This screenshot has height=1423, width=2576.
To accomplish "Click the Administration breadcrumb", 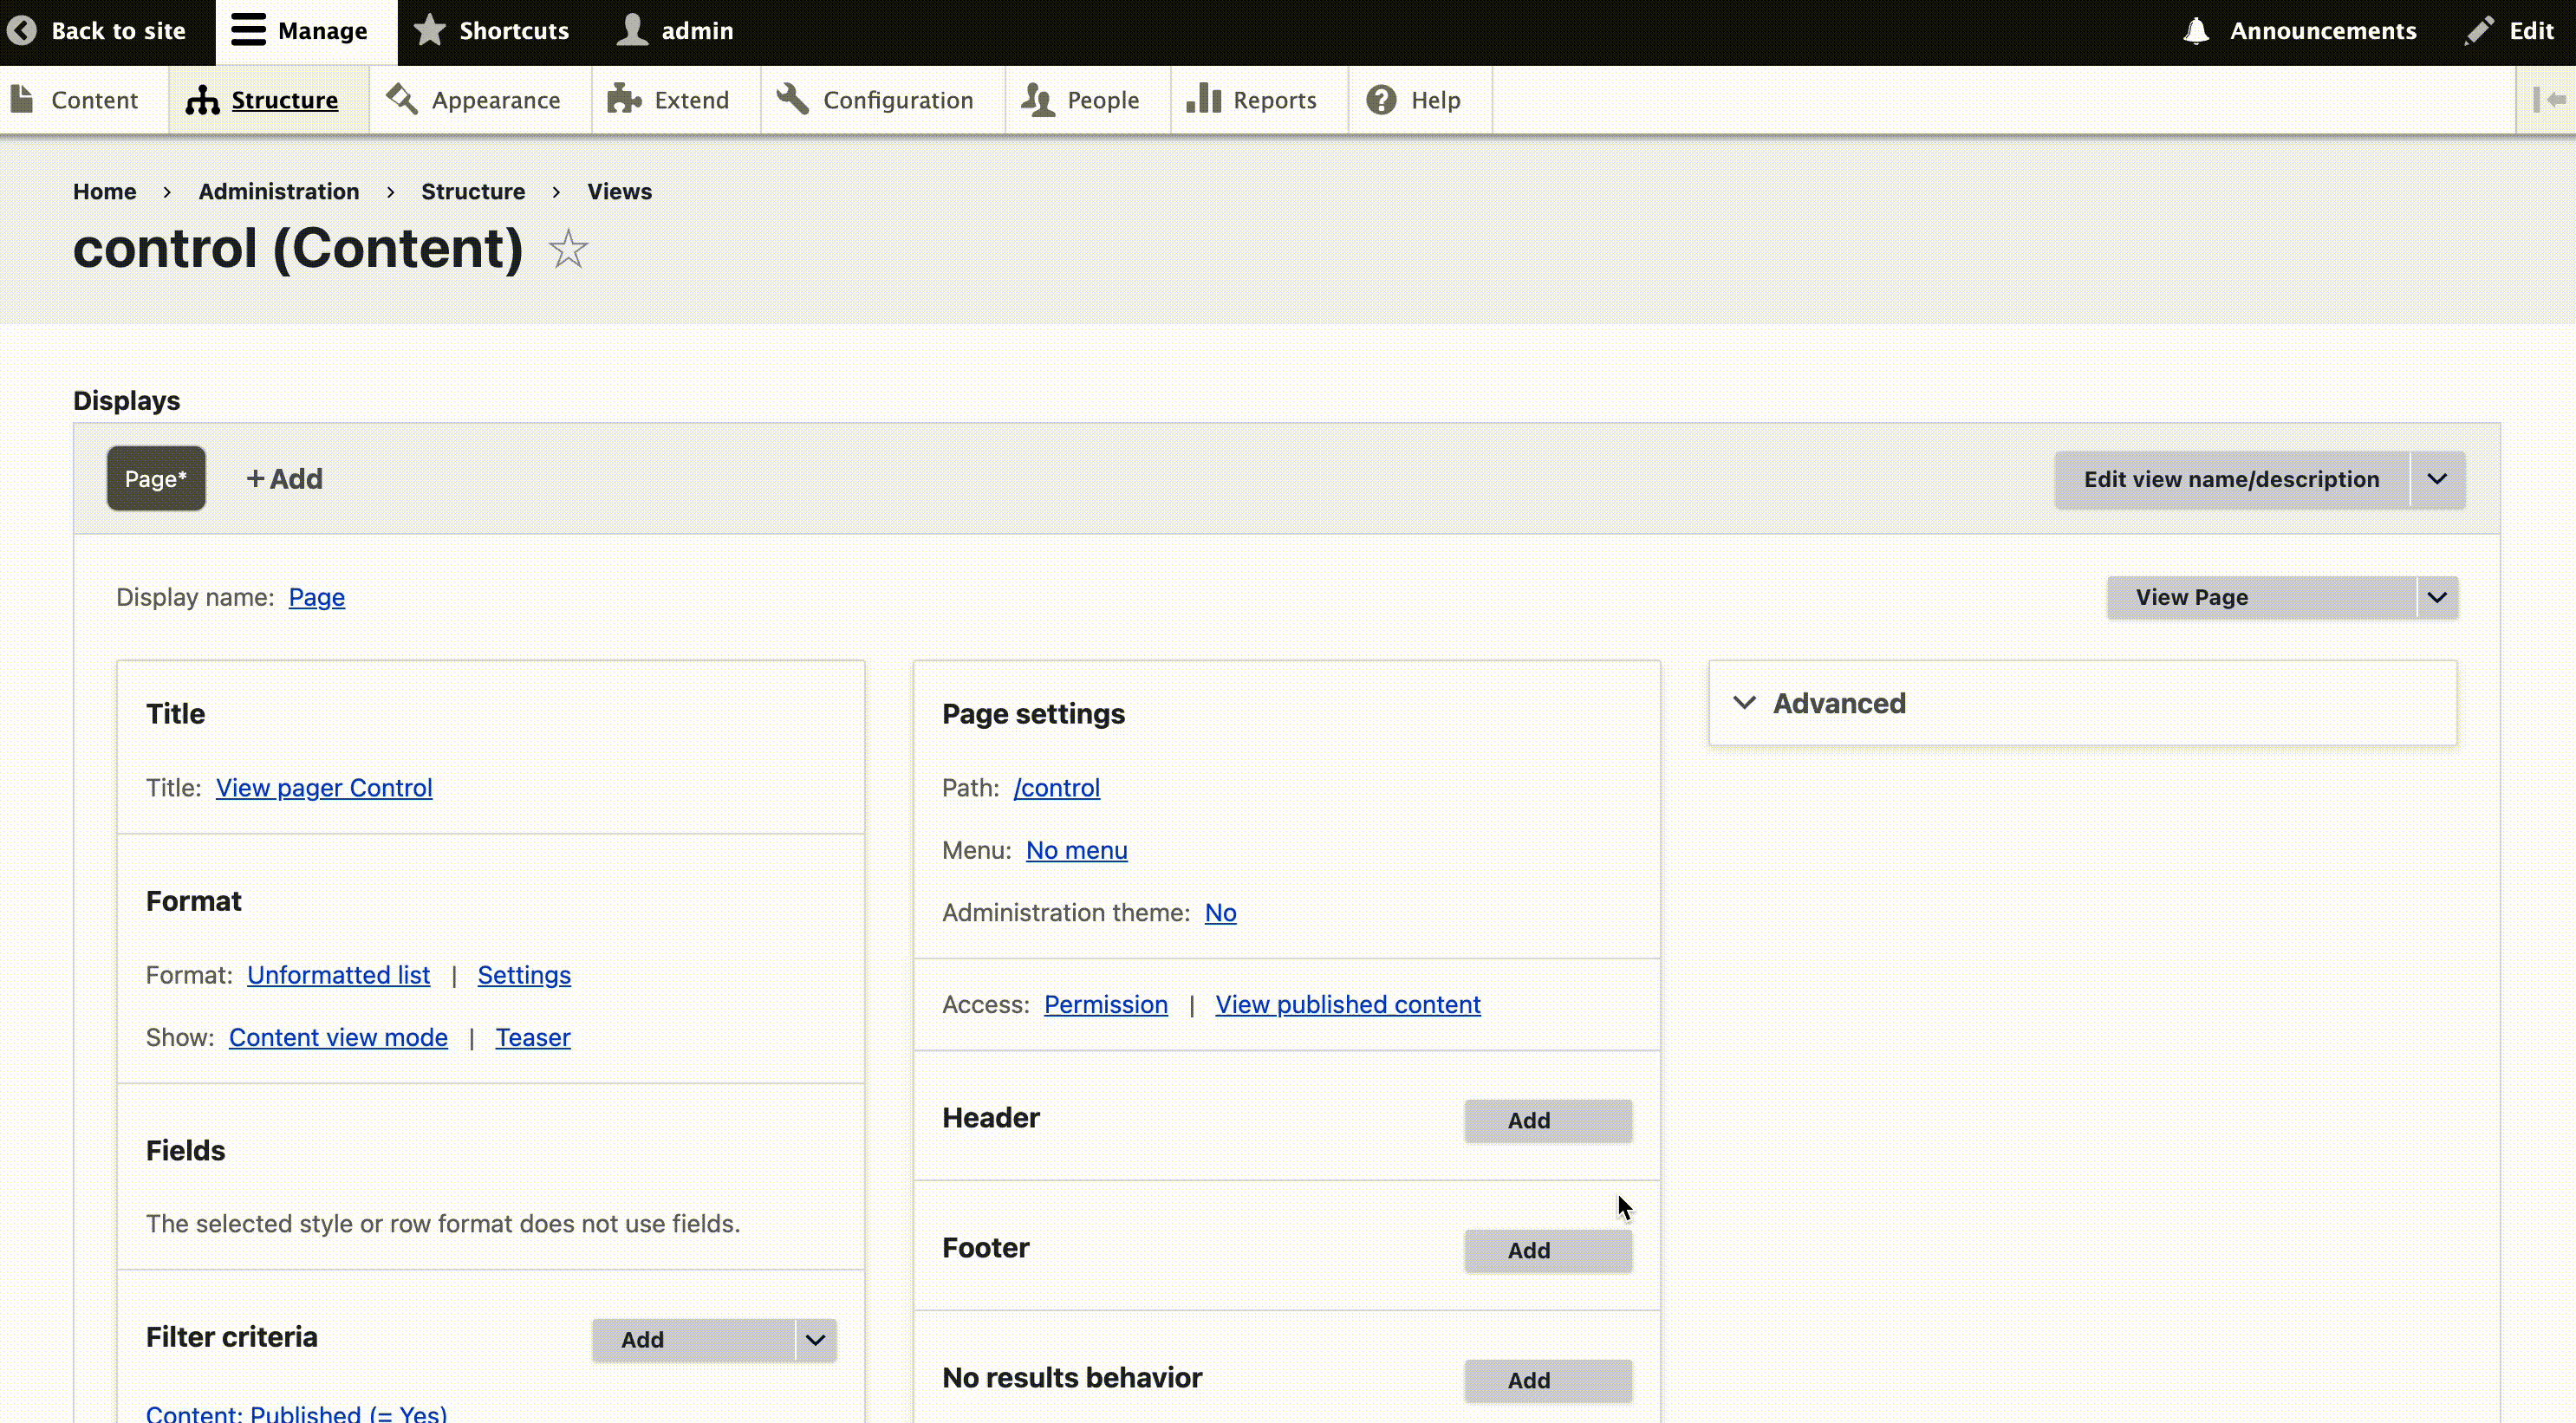I will coord(278,192).
